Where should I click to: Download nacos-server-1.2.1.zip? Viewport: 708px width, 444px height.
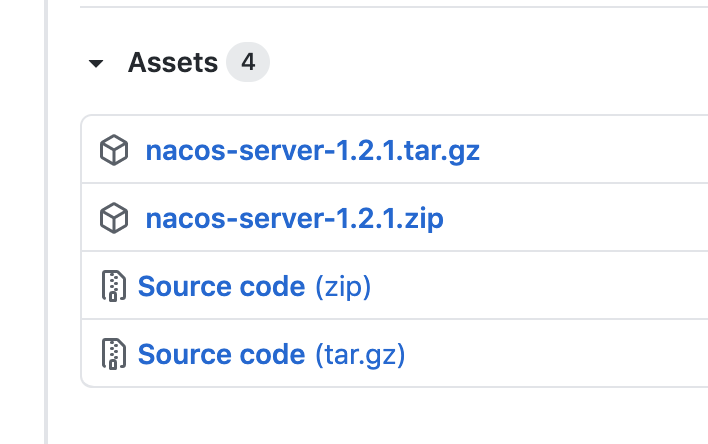click(x=294, y=219)
